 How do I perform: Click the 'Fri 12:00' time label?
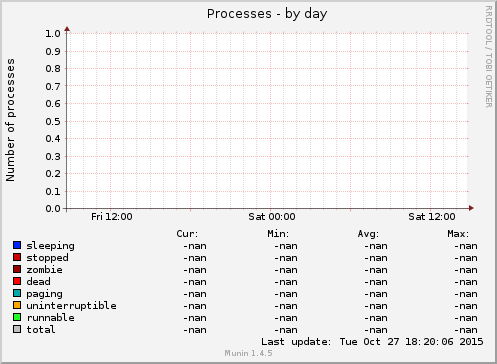112,217
